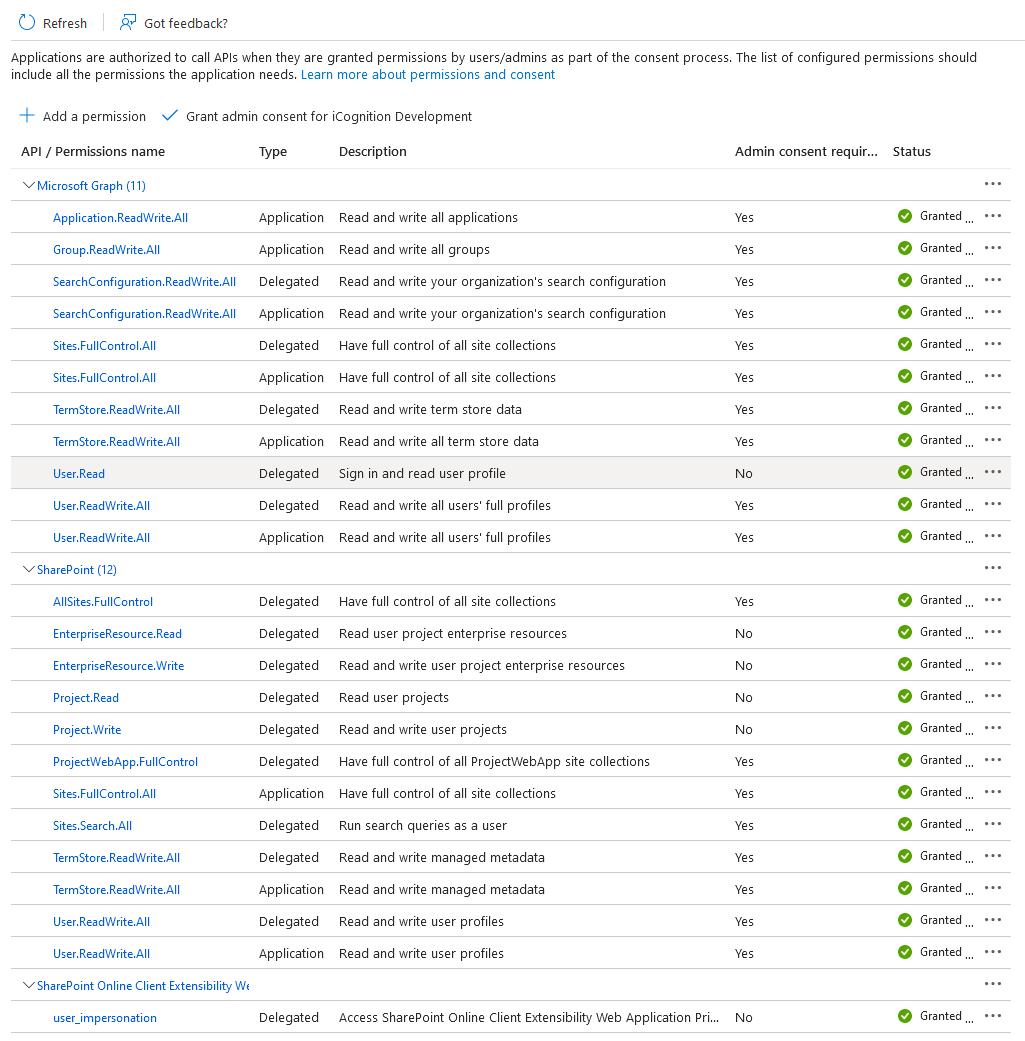Open the User.Read permission details
This screenshot has height=1041, width=1025.
79,472
